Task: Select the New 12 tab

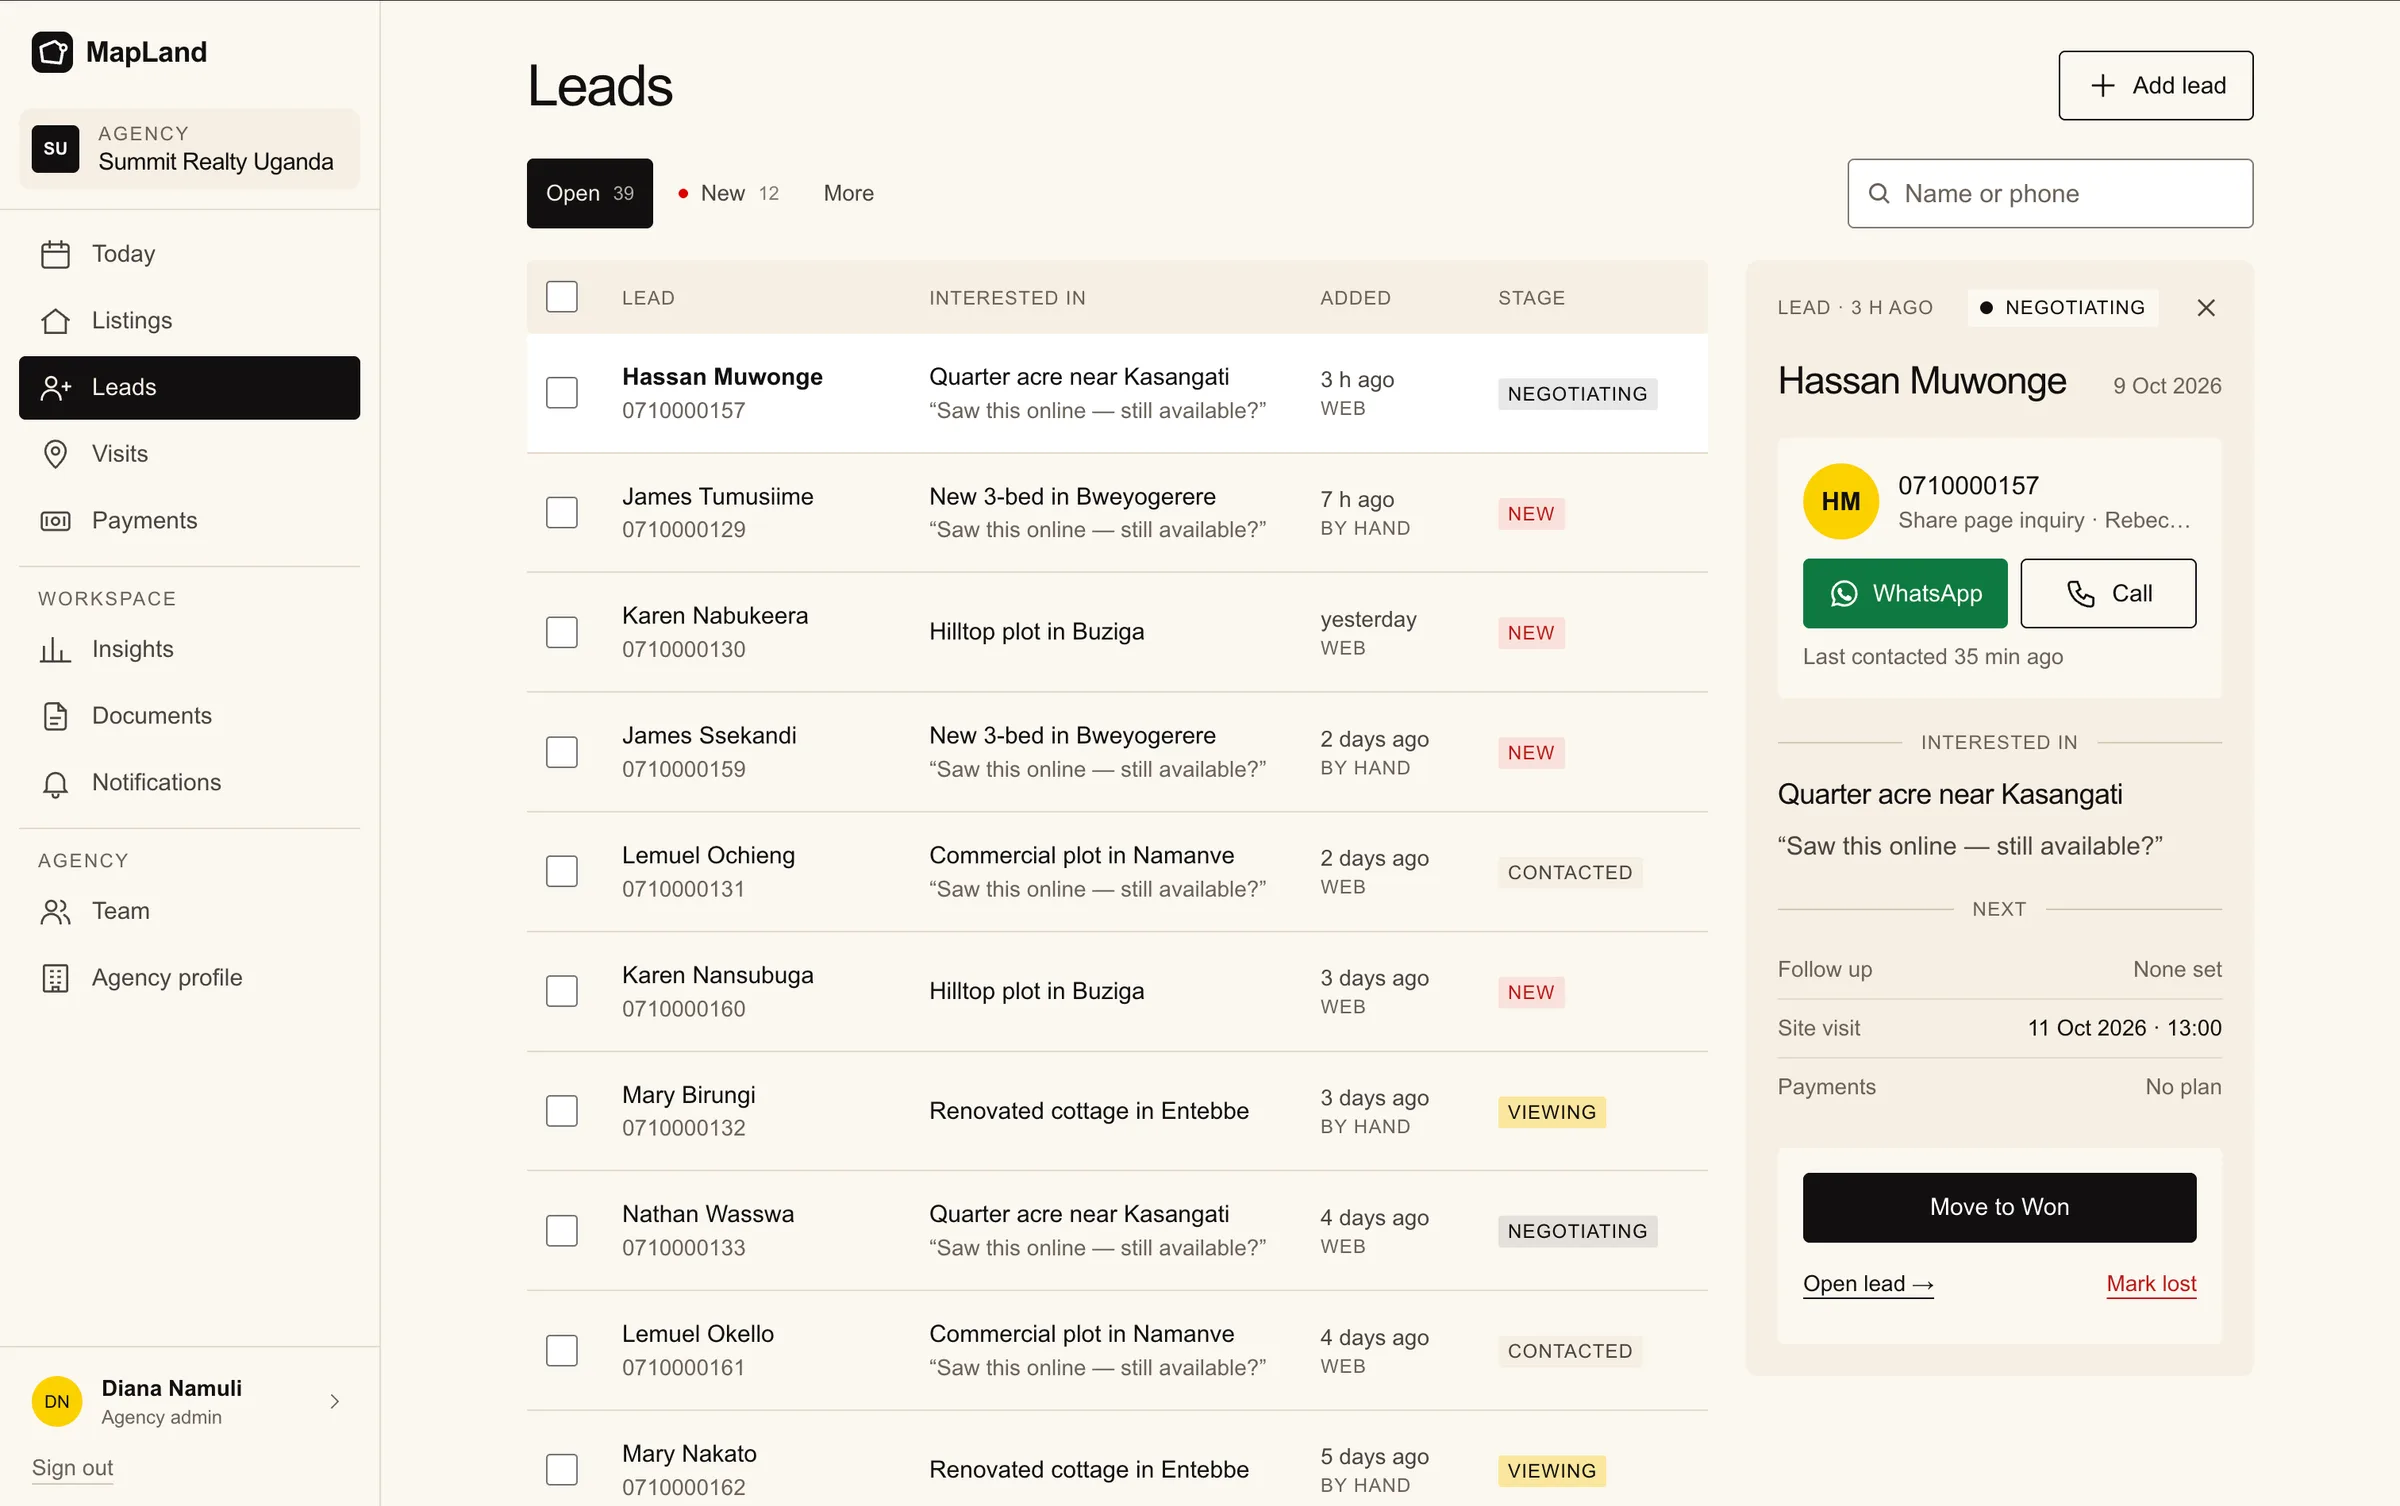Action: [x=729, y=193]
